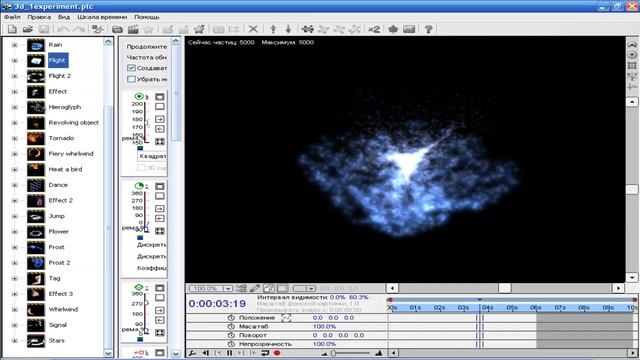Image resolution: width=640 pixels, height=360 pixels.
Task: Jump to the first frame
Action: point(218,353)
